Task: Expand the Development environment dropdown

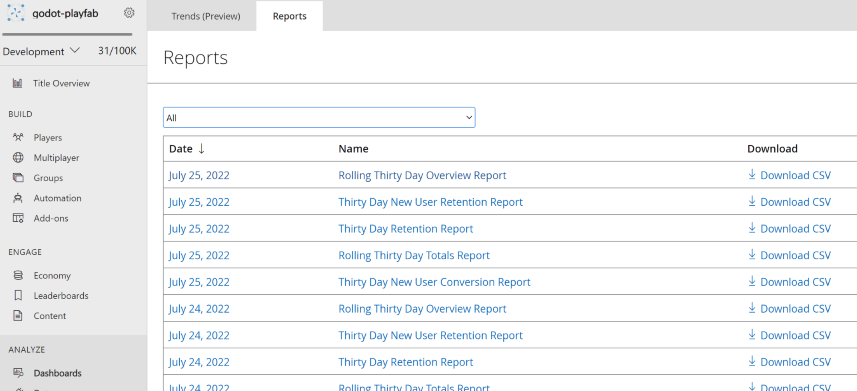Action: click(x=41, y=51)
